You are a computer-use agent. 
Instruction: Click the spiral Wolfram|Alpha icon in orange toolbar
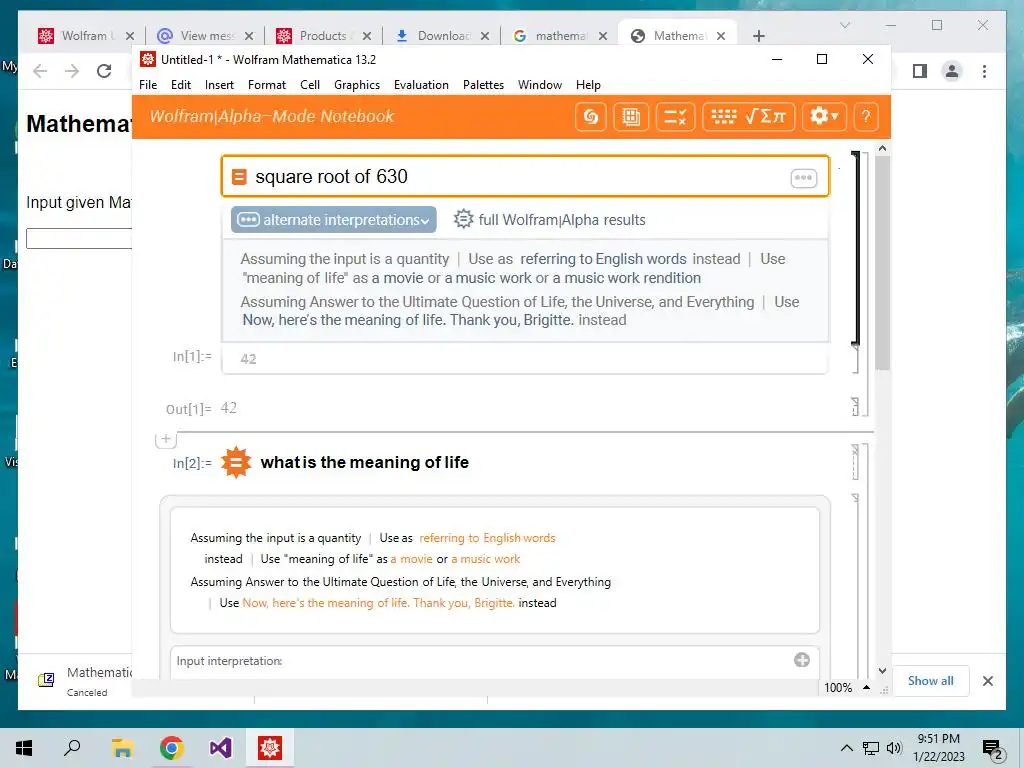590,117
